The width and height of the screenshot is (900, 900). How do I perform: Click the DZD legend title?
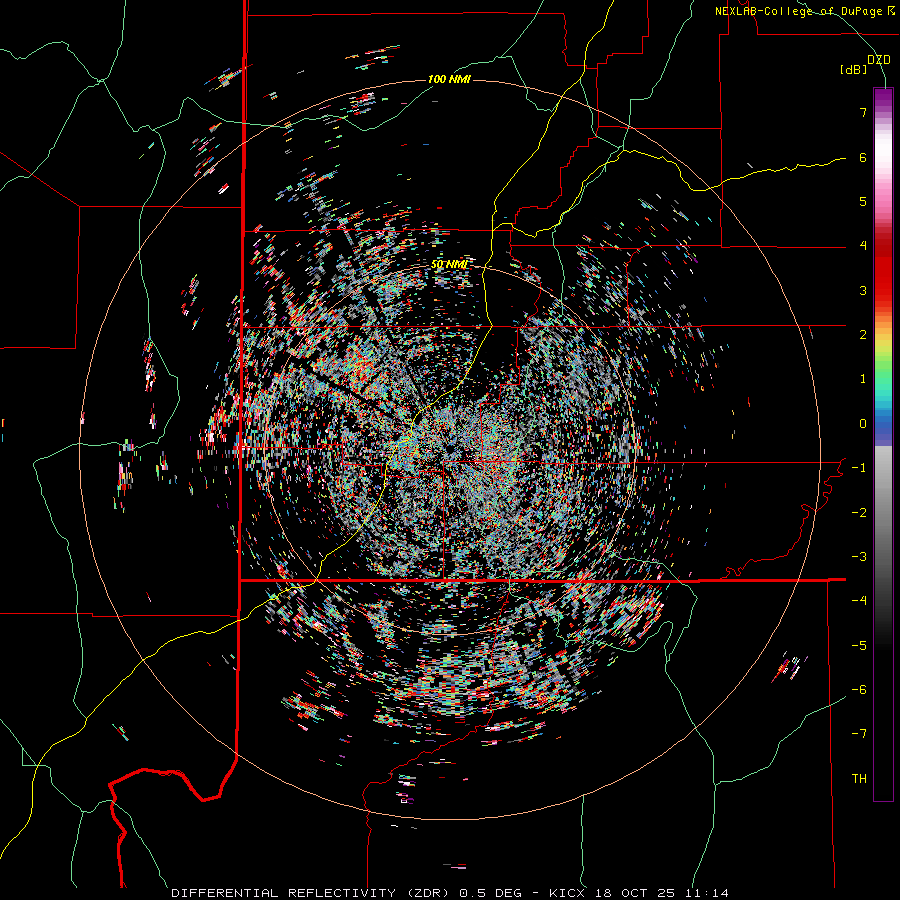879,60
